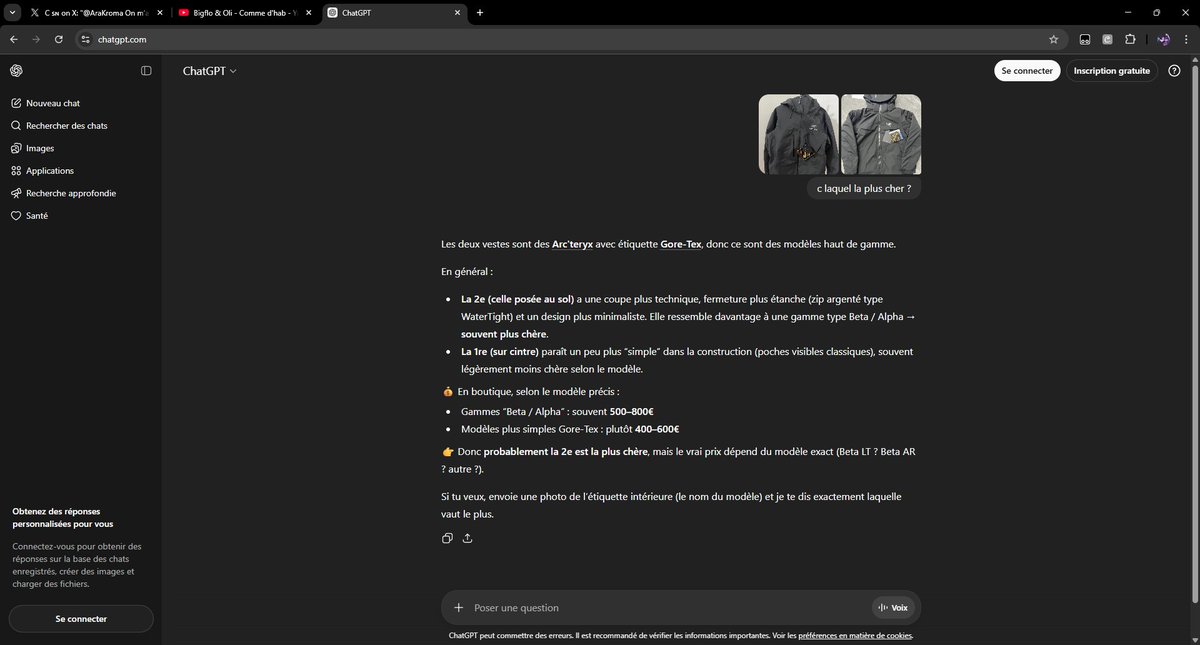This screenshot has height=645, width=1200.
Task: Open a new browser tab
Action: click(480, 12)
